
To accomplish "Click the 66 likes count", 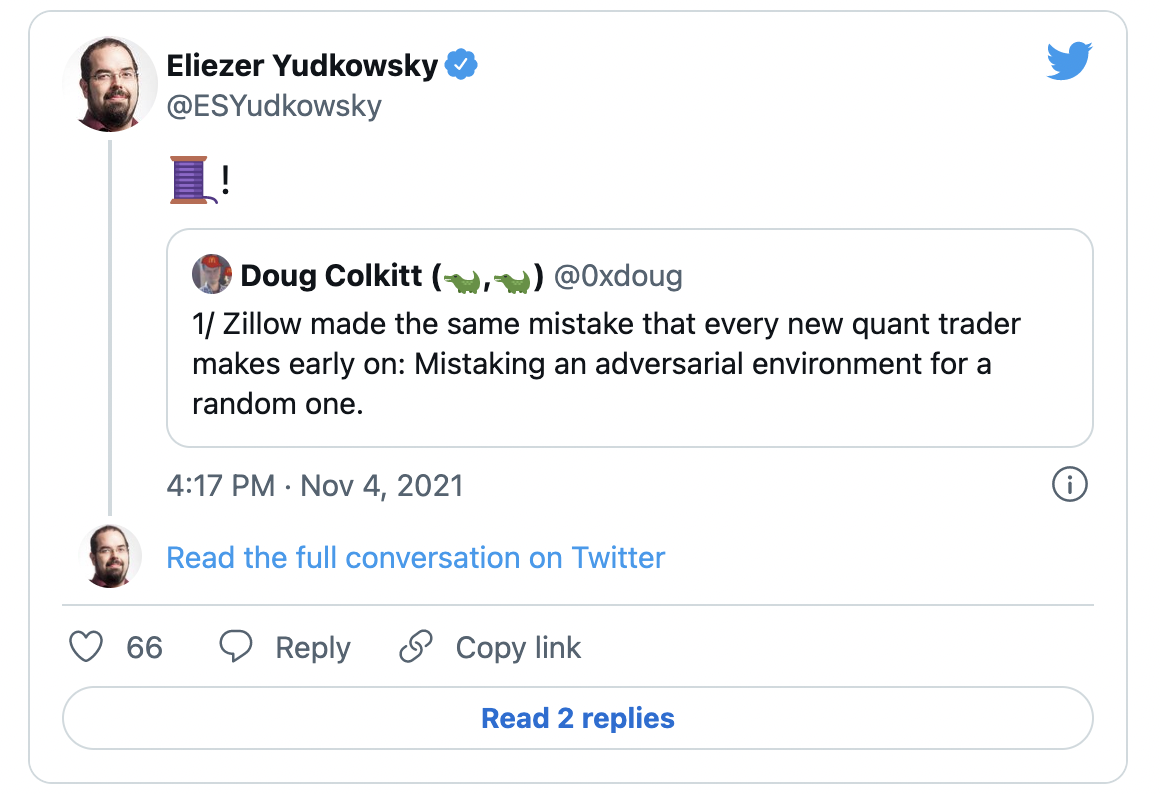I will pyautogui.click(x=144, y=648).
